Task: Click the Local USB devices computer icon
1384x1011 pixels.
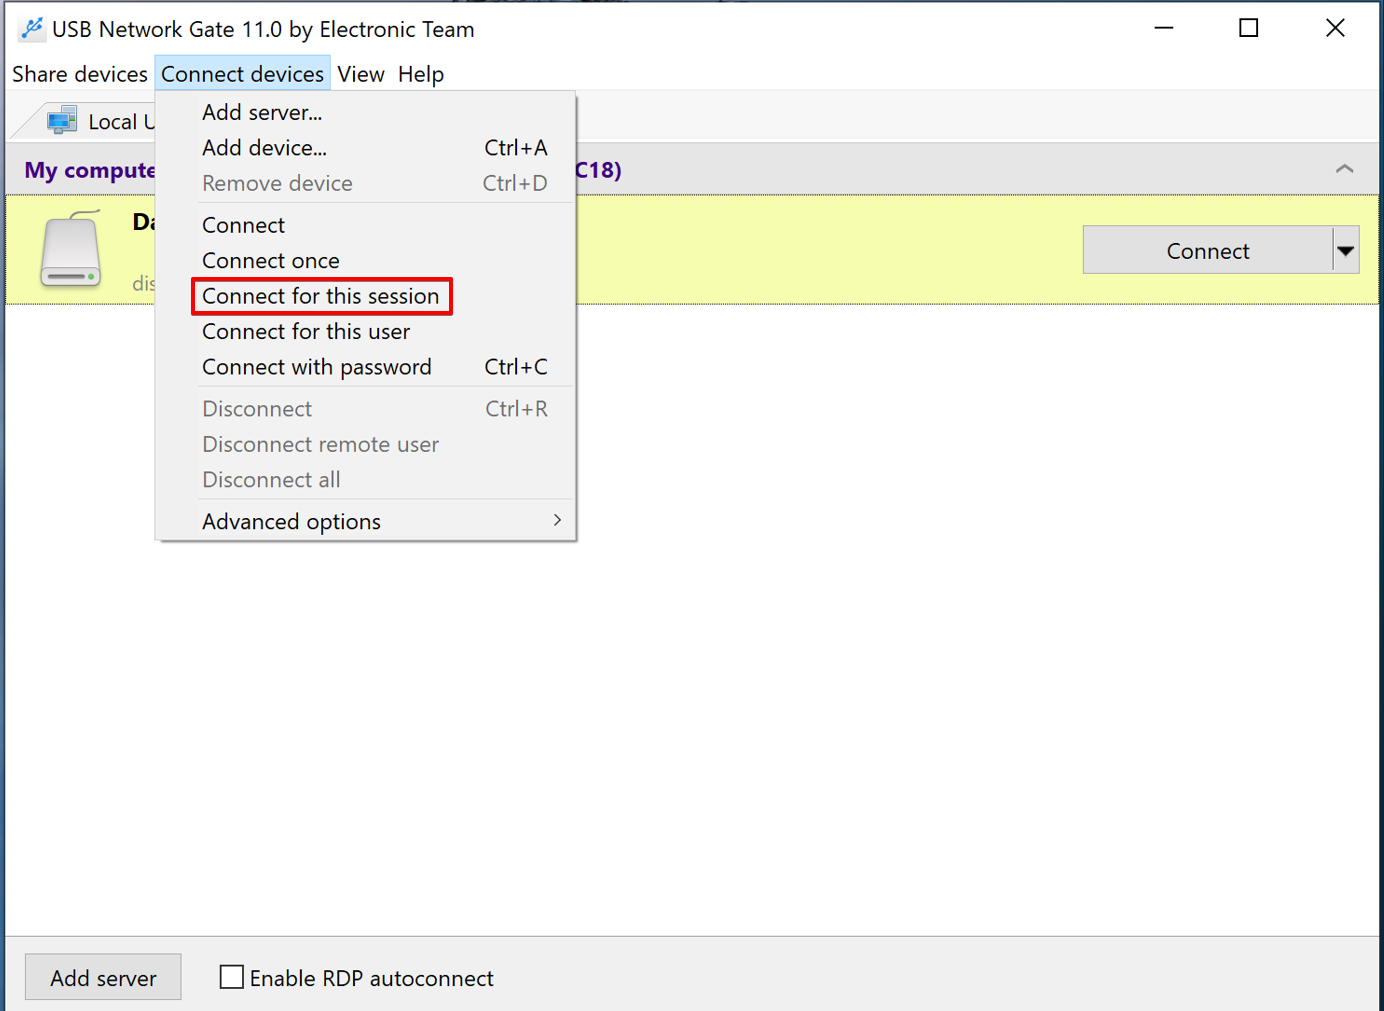Action: pos(62,121)
